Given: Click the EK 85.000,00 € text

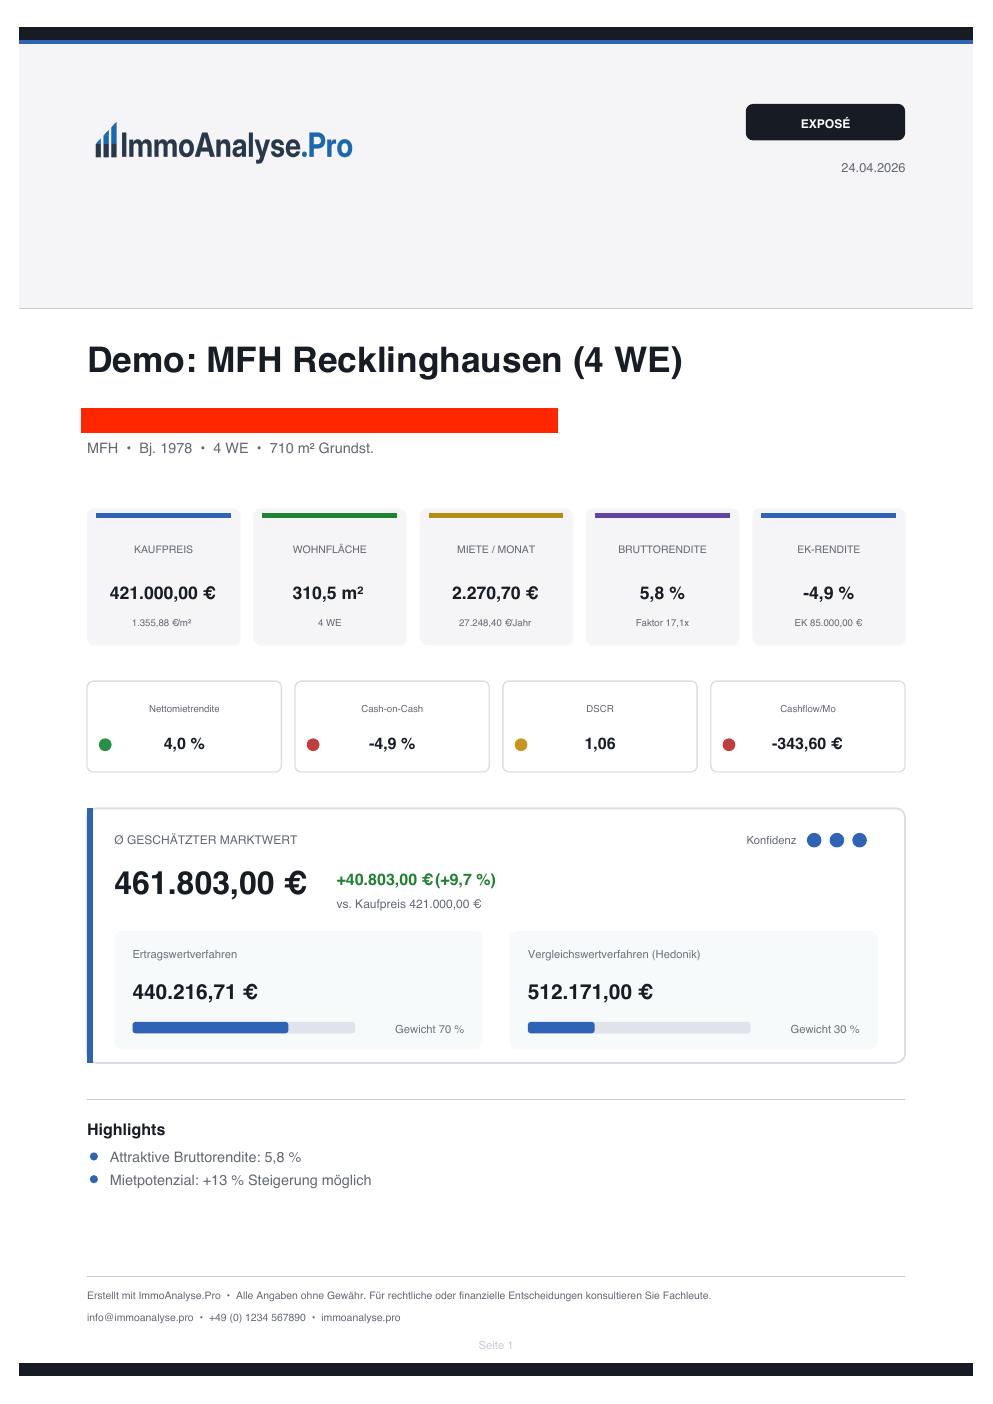Looking at the screenshot, I should [x=828, y=622].
